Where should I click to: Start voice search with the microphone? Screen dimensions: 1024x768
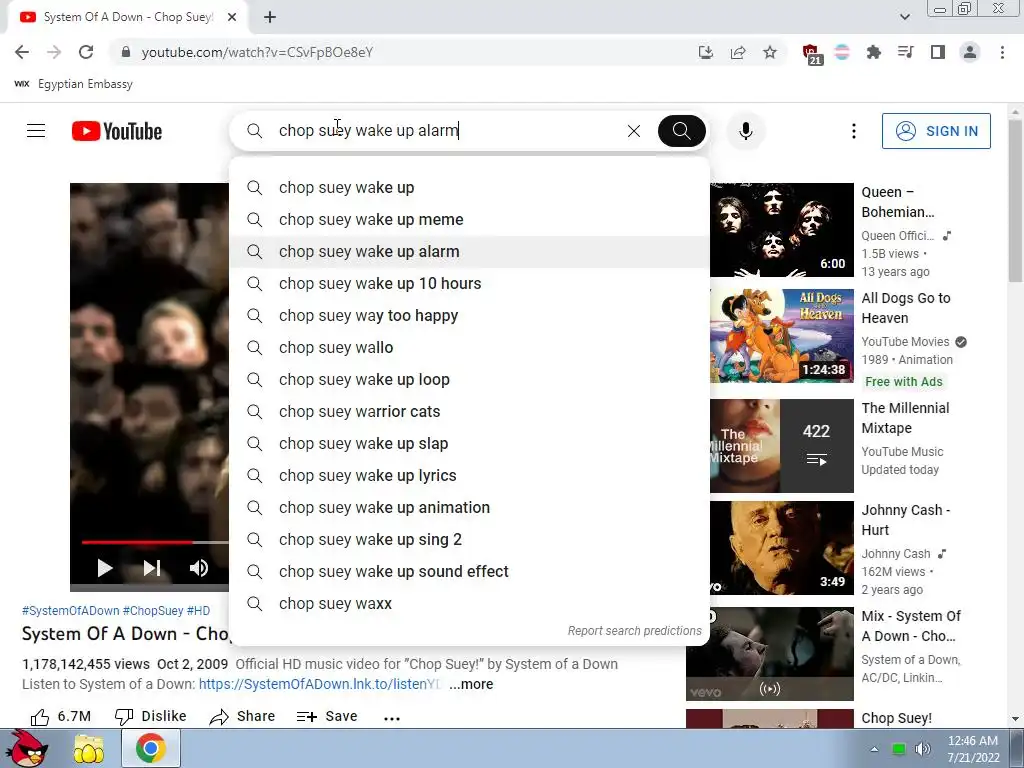745,131
